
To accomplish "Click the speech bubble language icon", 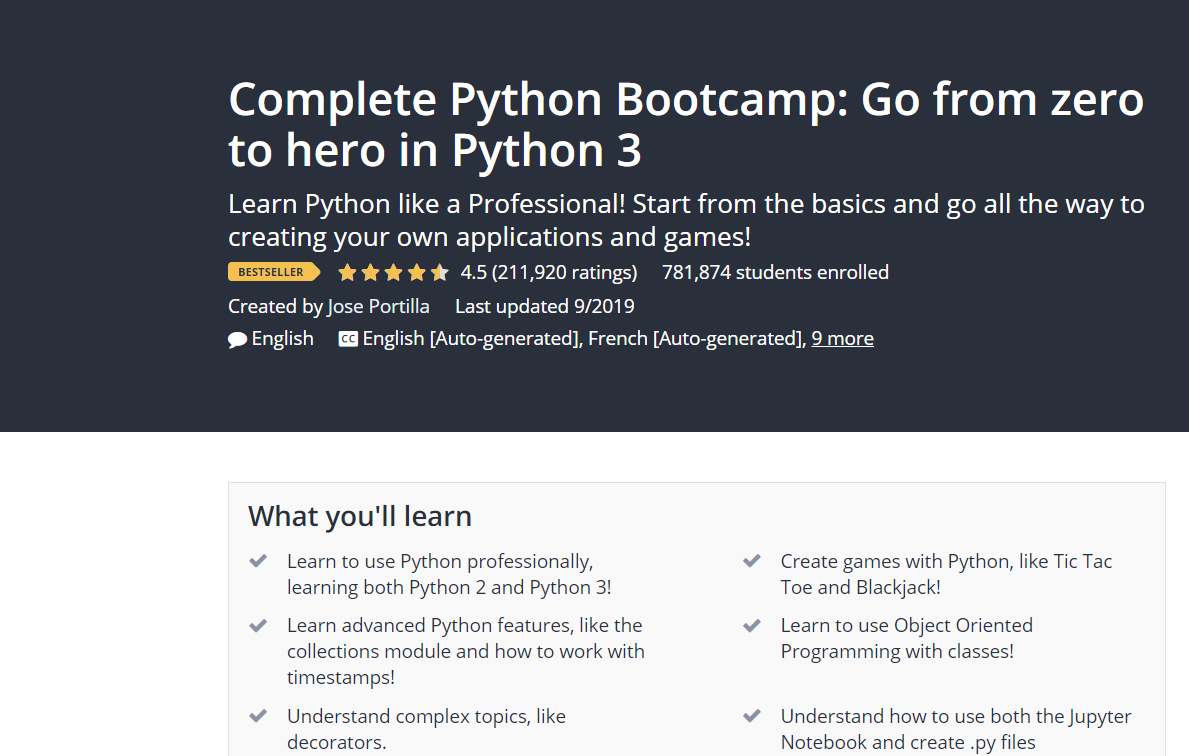I will [237, 338].
